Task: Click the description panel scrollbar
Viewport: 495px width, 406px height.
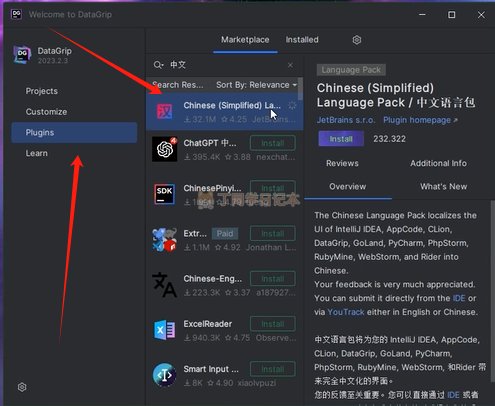Action: tap(493, 291)
